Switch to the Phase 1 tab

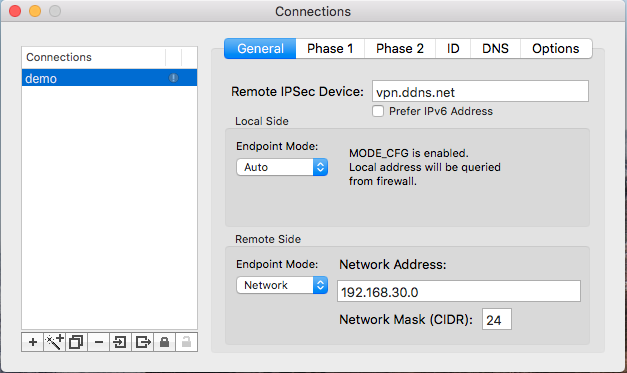(x=330, y=49)
